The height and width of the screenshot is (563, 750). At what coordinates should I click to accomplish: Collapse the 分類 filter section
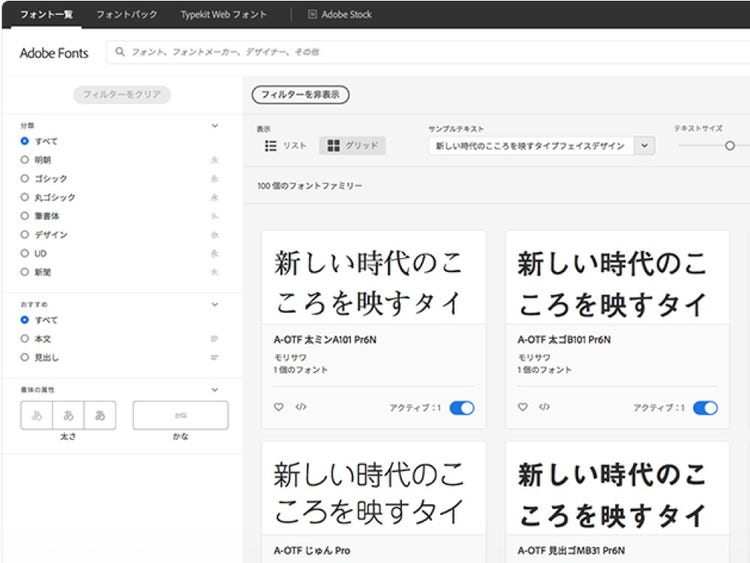[214, 126]
